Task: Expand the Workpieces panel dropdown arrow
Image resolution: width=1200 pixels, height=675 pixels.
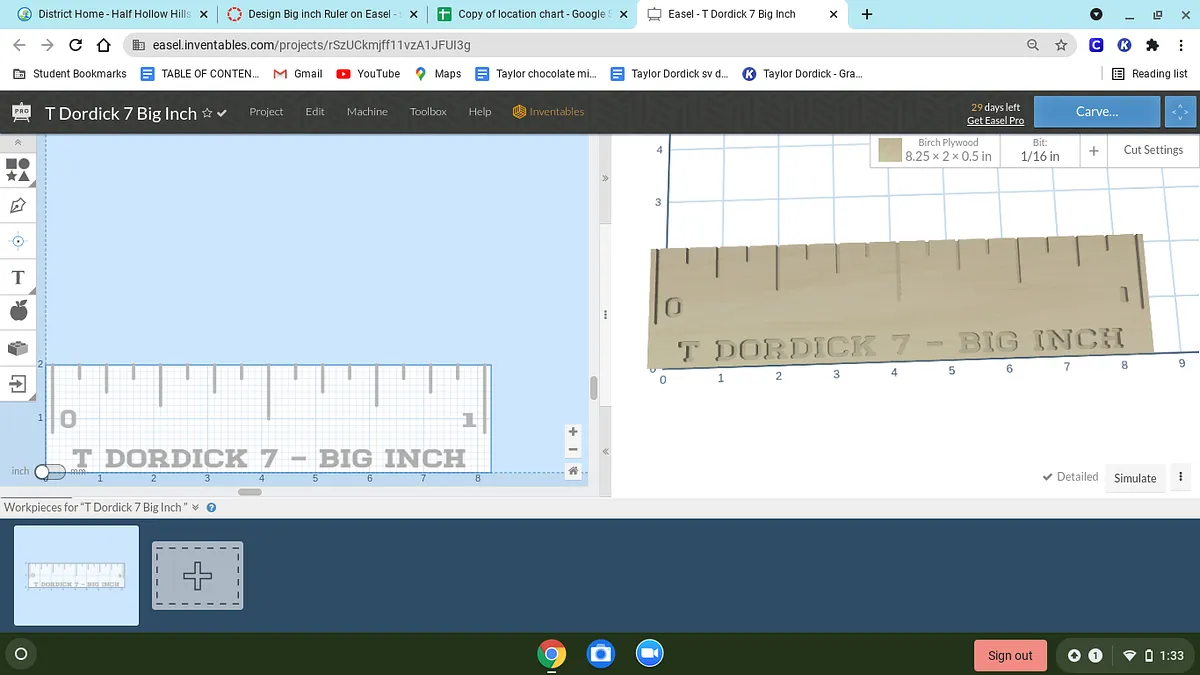Action: 196,507
